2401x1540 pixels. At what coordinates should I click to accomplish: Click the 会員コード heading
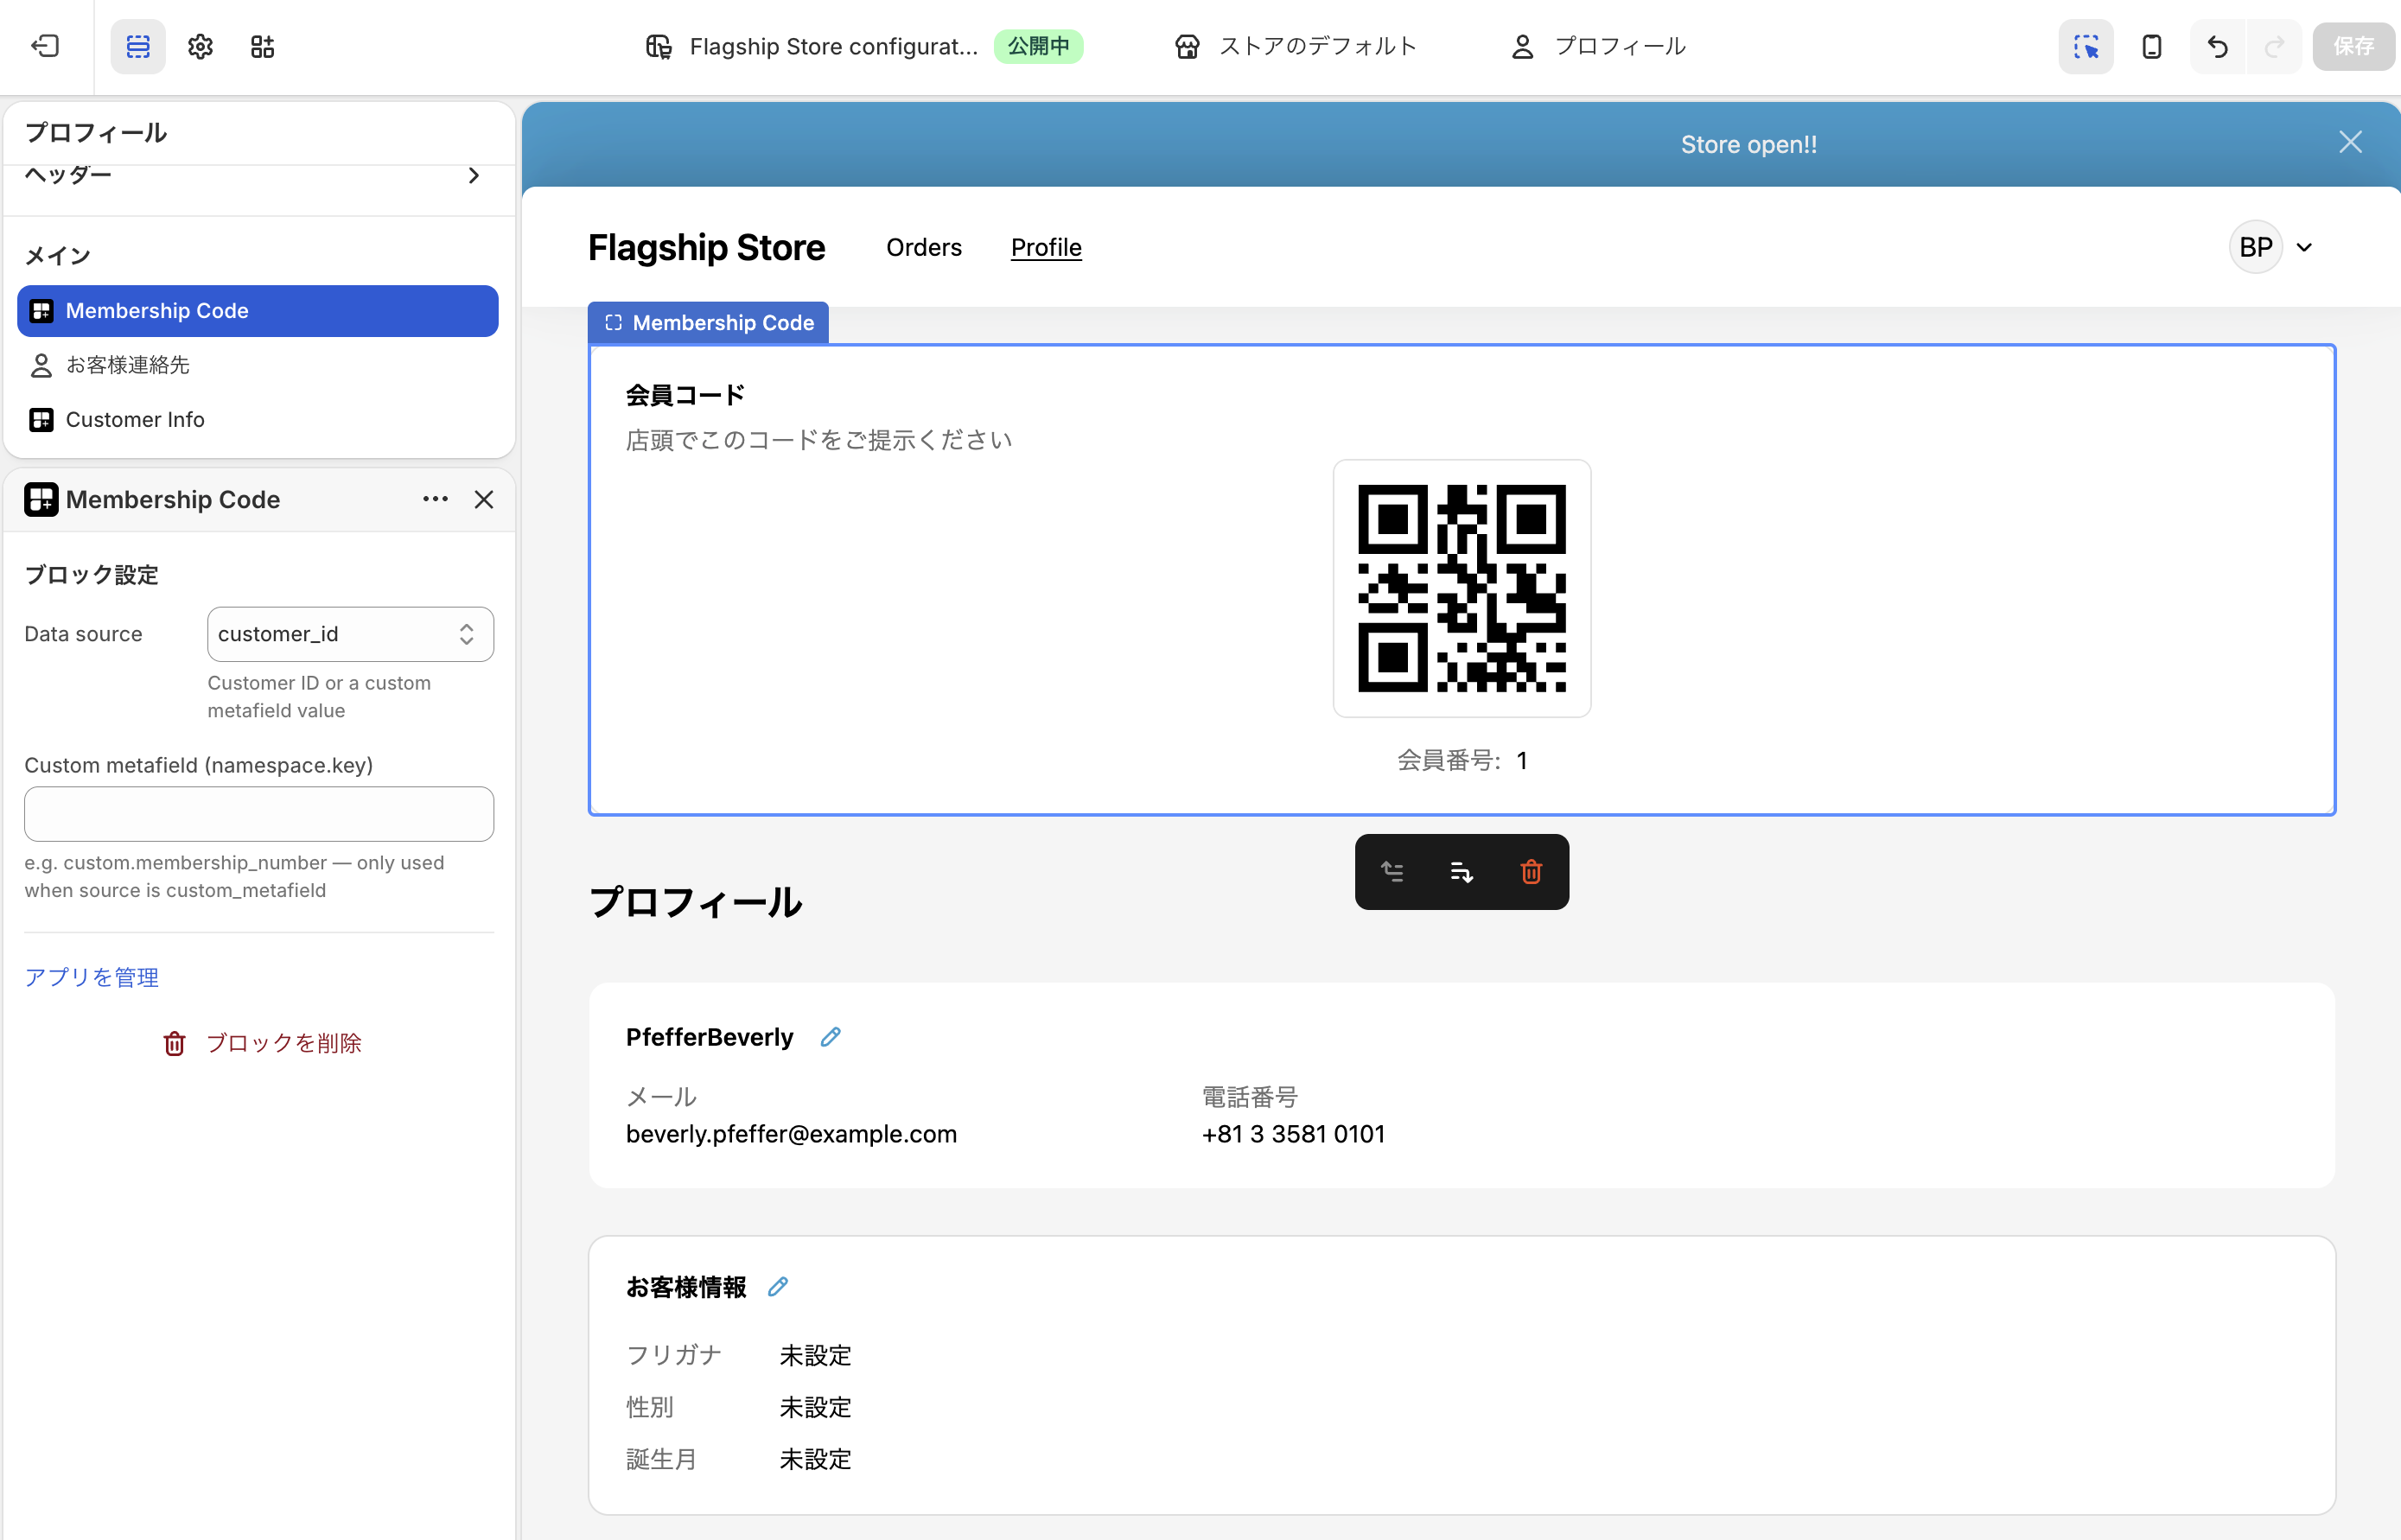tap(685, 395)
